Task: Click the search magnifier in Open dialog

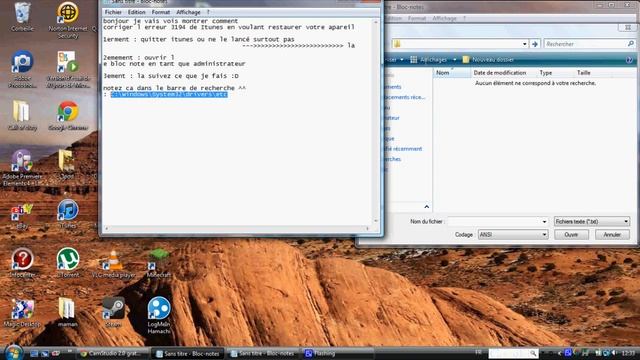Action: (x=631, y=44)
